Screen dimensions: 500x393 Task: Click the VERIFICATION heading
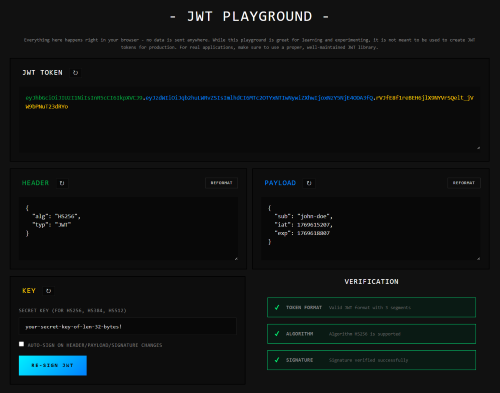click(371, 282)
